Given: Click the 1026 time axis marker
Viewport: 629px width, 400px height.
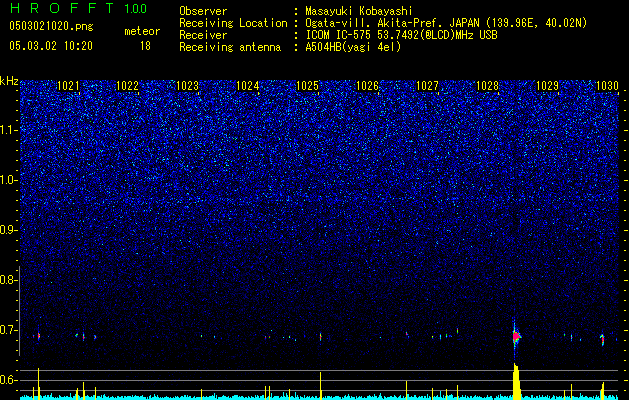Looking at the screenshot, I should pos(367,86).
